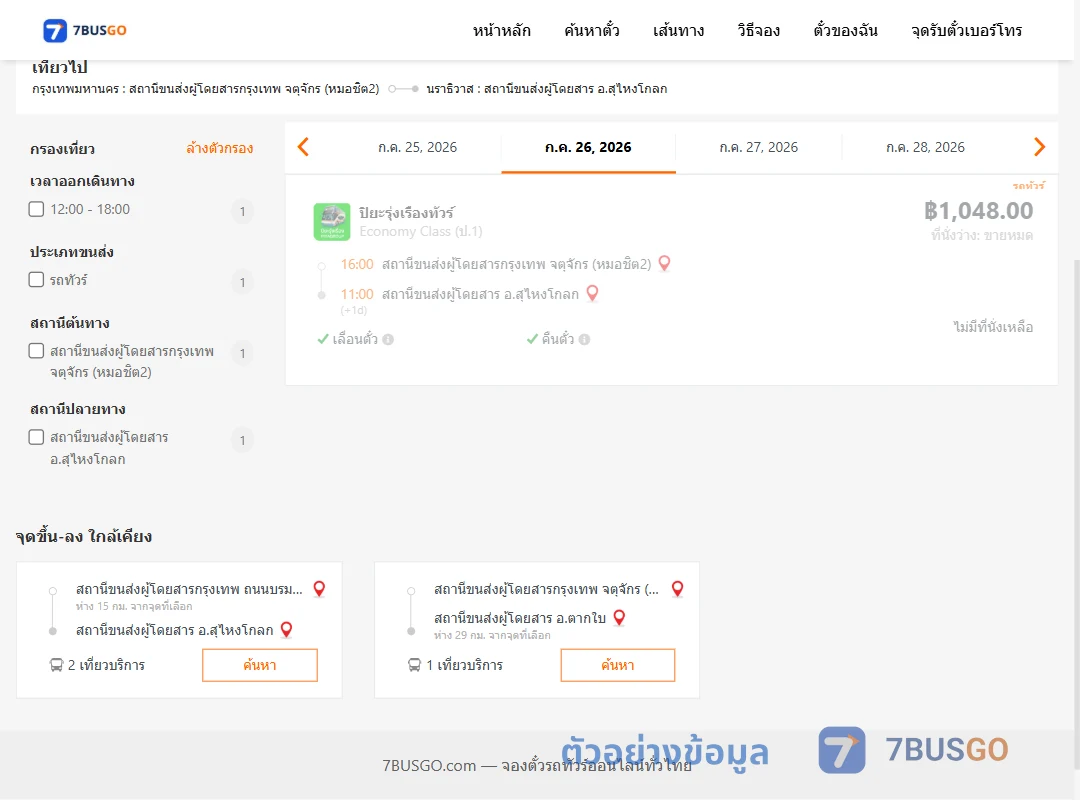Viewport: 1080px width, 800px height.
Task: Open map pin for 16:00 departure station
Action: click(x=665, y=263)
